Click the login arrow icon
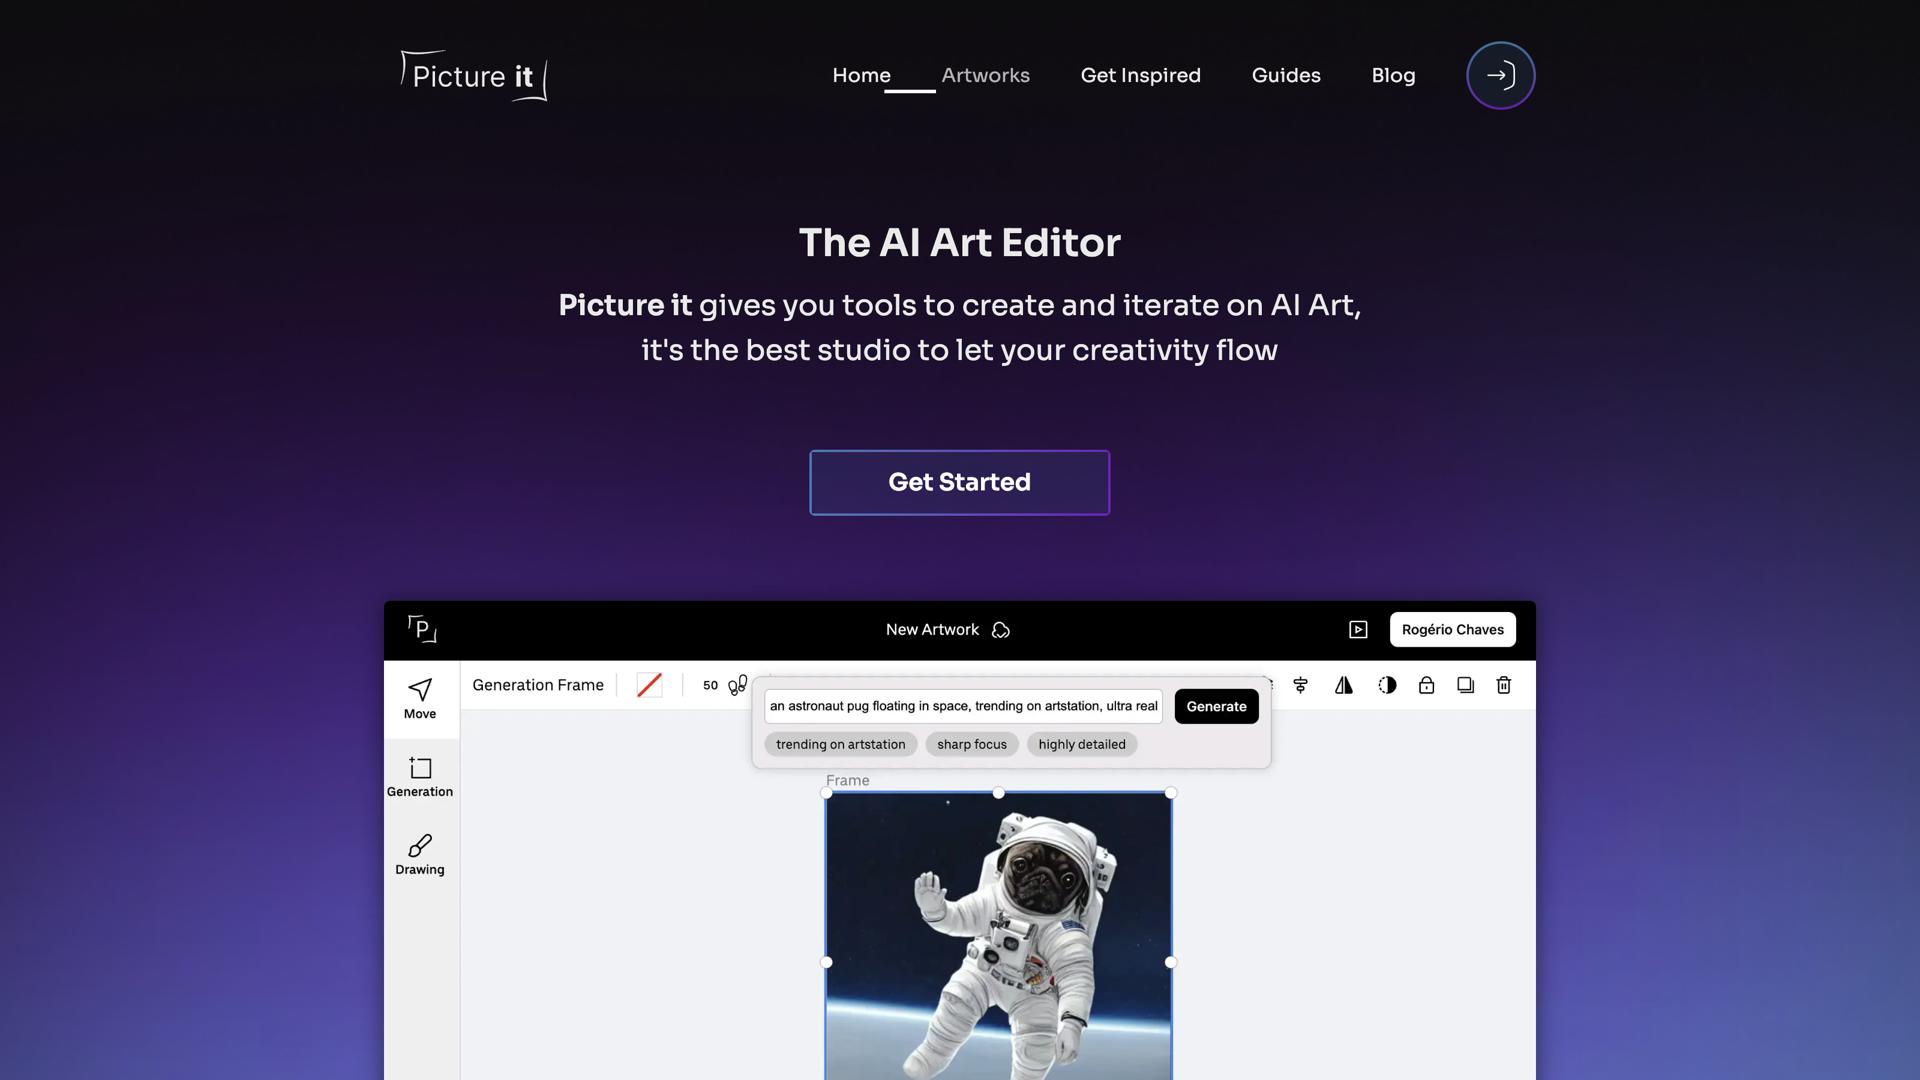This screenshot has width=1920, height=1080. coord(1500,75)
